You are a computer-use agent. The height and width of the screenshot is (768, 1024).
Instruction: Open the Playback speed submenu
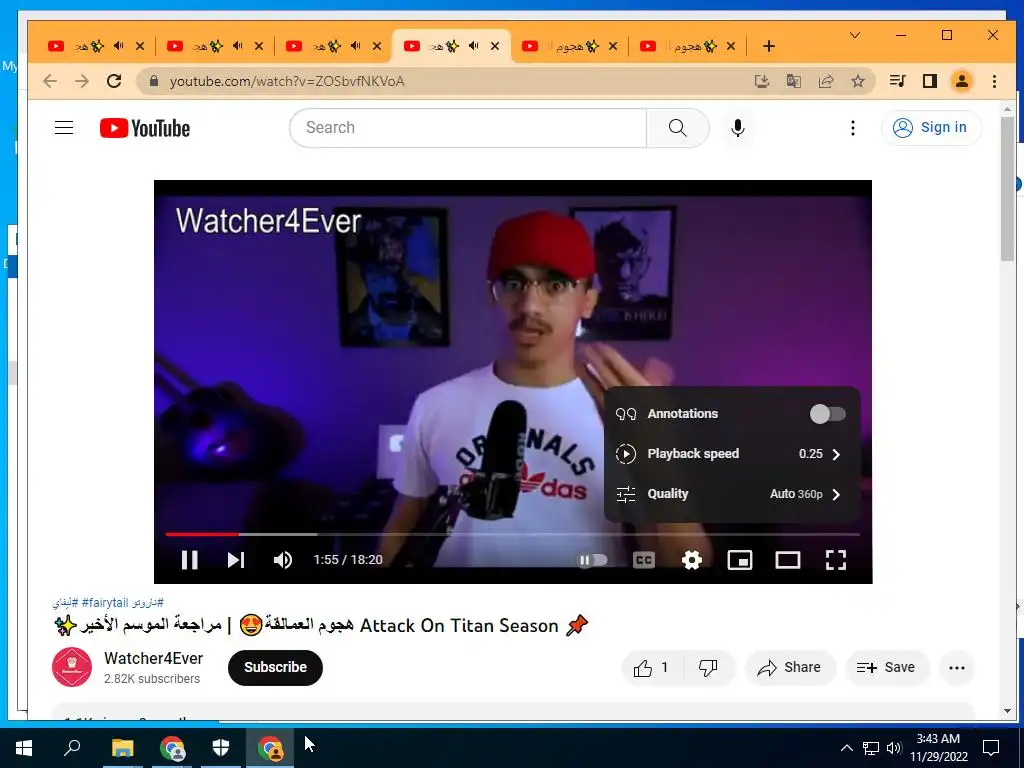[x=731, y=454]
